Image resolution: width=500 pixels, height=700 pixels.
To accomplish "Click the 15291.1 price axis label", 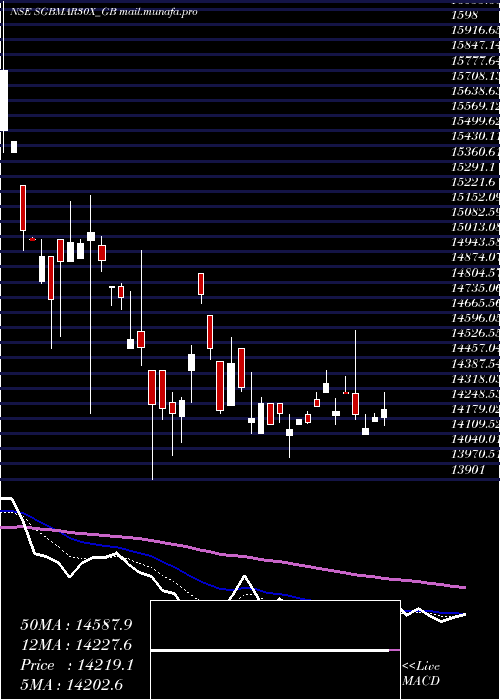I will (473, 167).
